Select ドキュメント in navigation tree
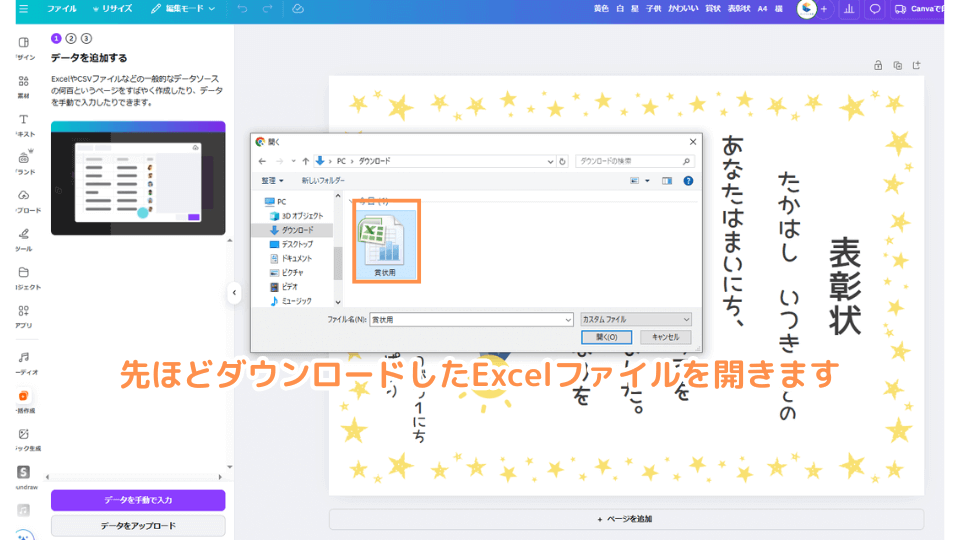 291,258
